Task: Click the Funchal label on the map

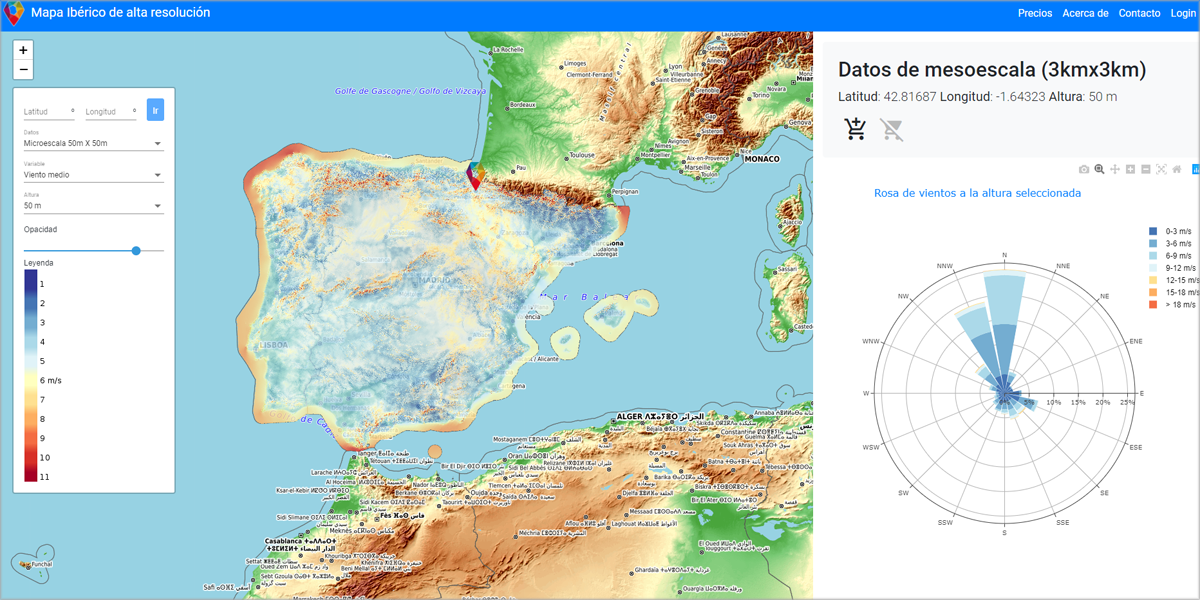Action: 41,564
